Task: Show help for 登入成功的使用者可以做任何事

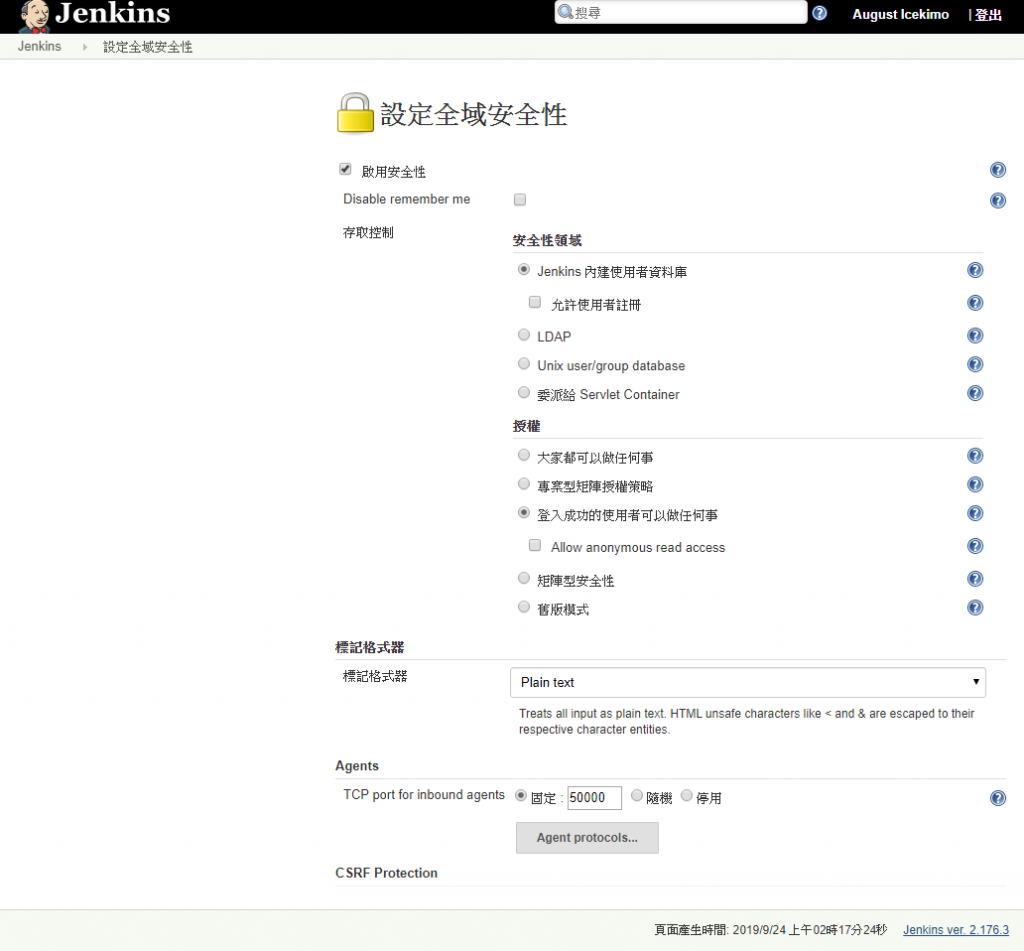Action: tap(974, 513)
